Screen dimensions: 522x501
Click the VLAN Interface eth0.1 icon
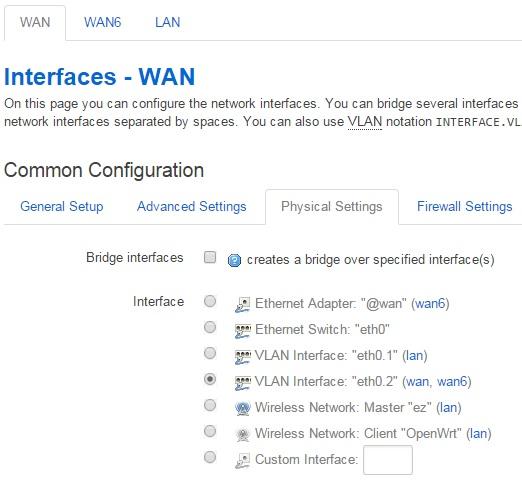coord(242,356)
